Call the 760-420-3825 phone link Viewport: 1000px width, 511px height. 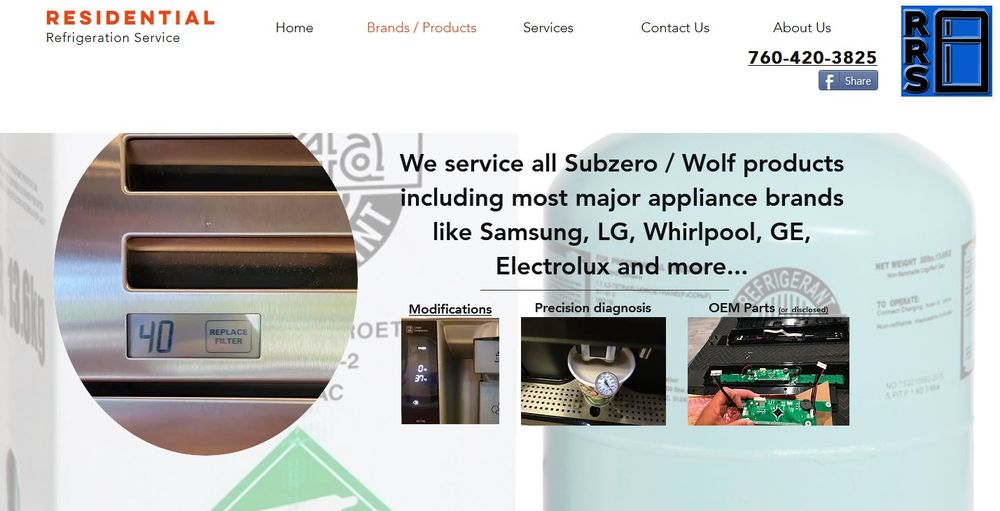(x=812, y=57)
